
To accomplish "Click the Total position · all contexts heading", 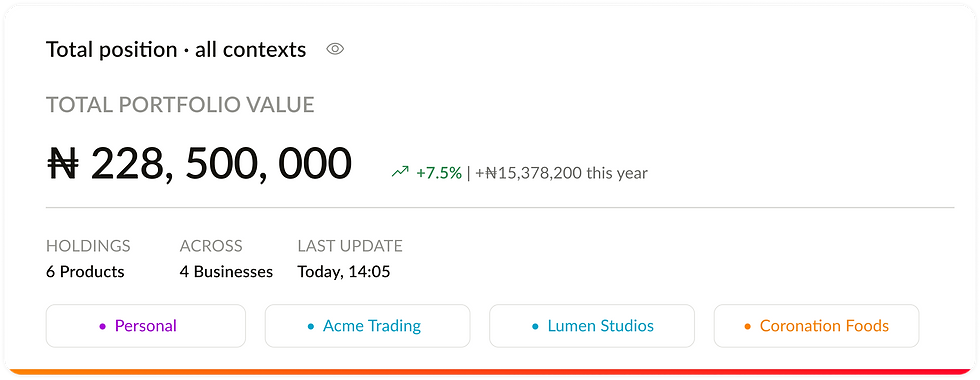I will click(176, 49).
